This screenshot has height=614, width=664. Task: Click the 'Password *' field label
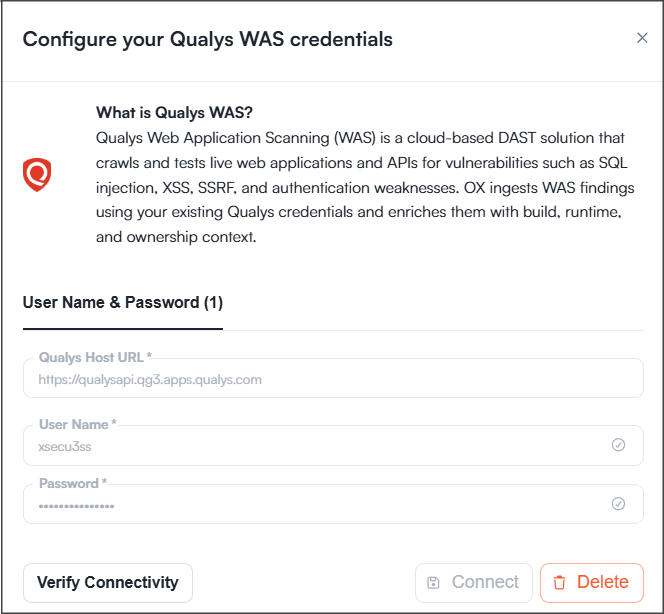point(73,483)
